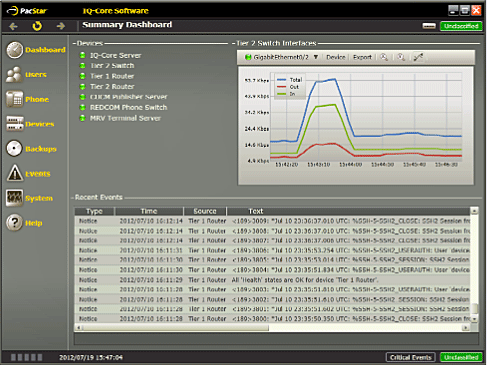Toggle the line graph mode icon in chart toolbar
Viewport: 487px width, 365px height.
point(418,57)
